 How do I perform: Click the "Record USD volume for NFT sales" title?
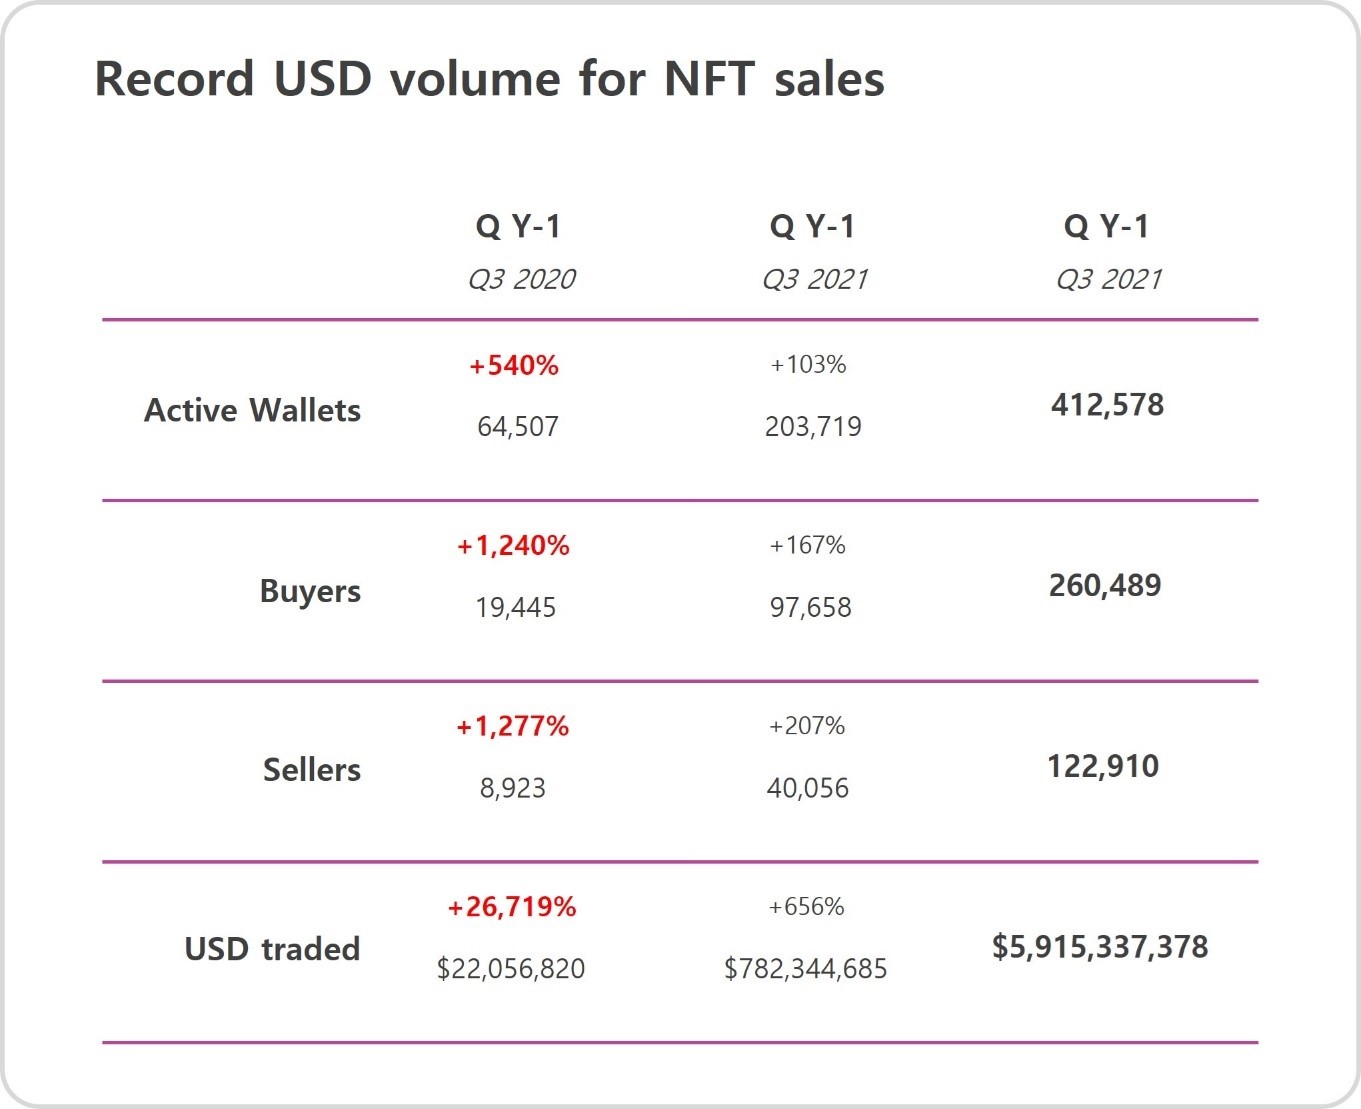point(489,79)
